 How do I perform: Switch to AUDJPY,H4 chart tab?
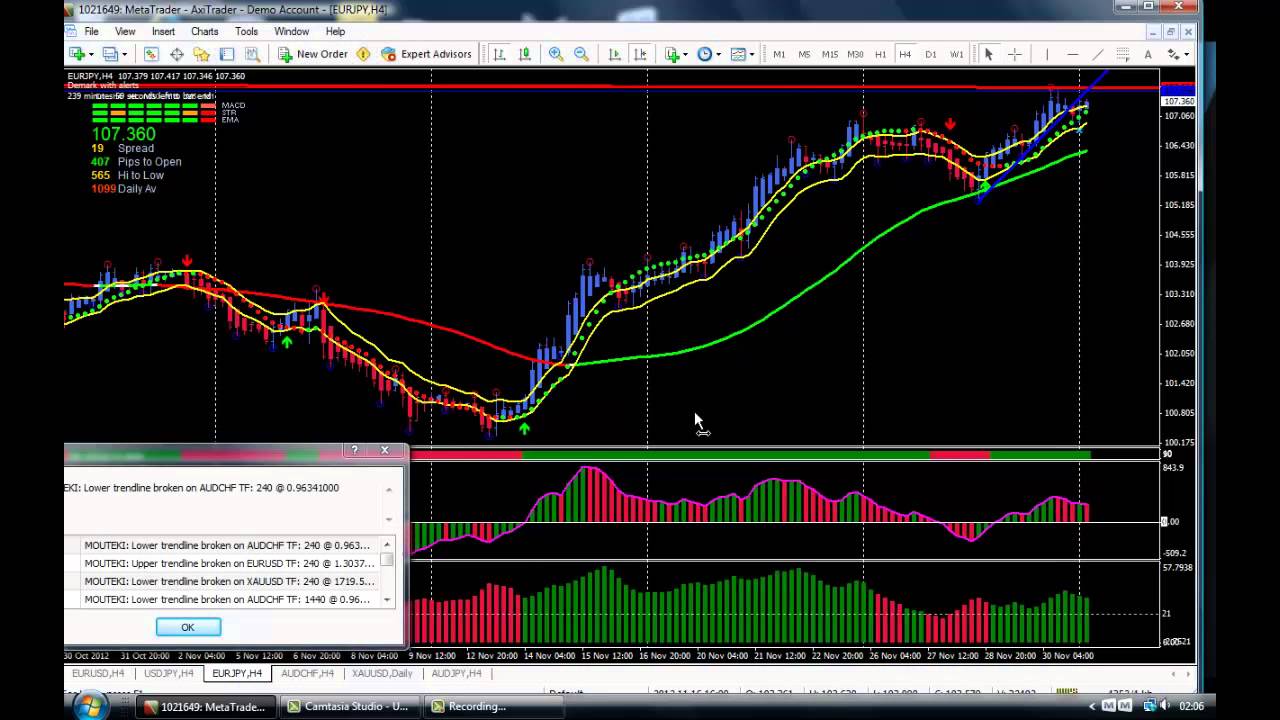tap(456, 674)
